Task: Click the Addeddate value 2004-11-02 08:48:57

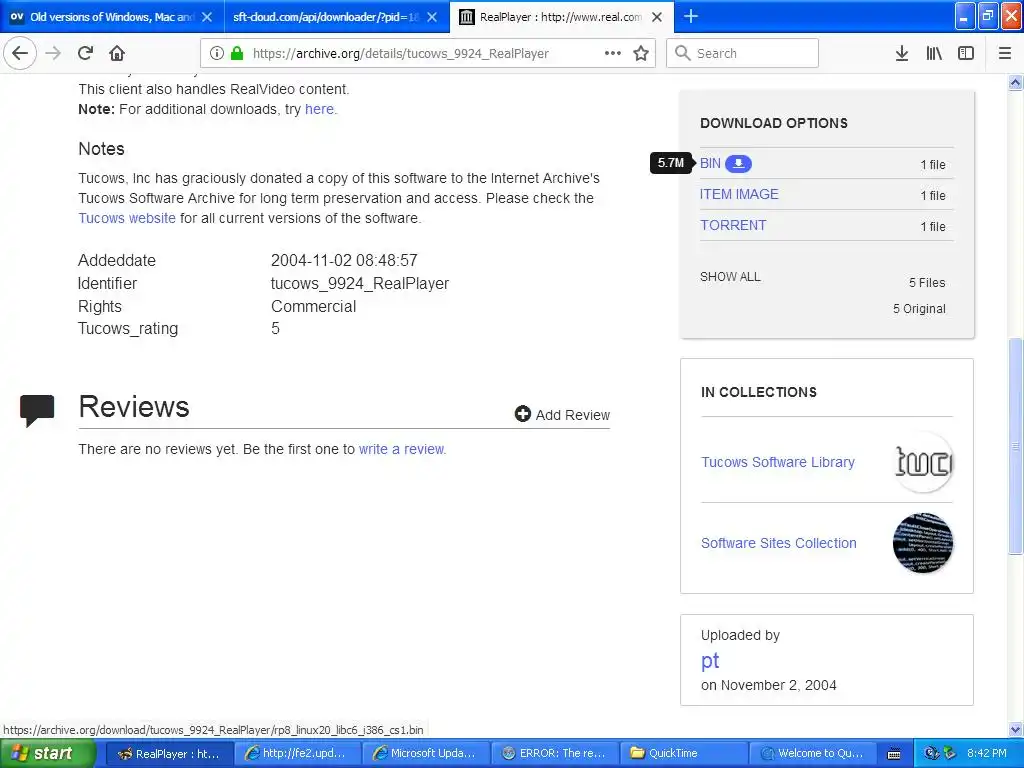Action: coord(344,261)
